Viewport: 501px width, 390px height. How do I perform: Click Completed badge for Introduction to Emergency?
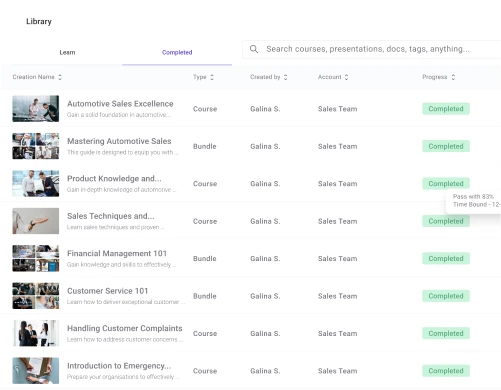(x=446, y=371)
